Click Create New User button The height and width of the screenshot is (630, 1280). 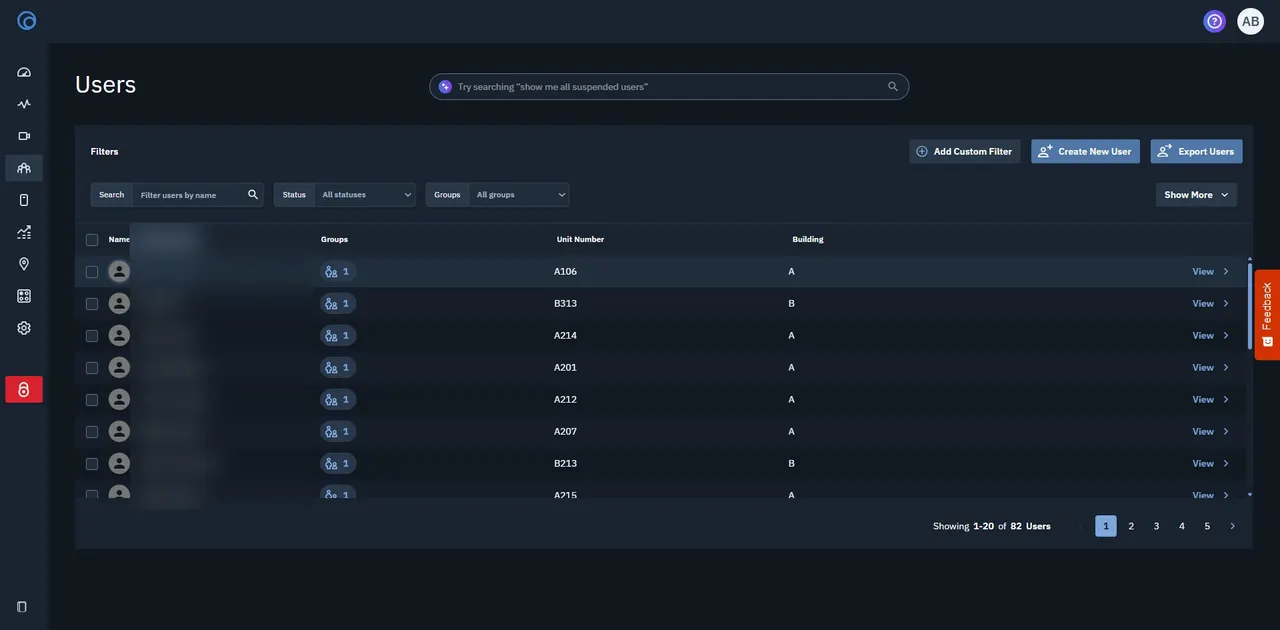coord(1085,151)
